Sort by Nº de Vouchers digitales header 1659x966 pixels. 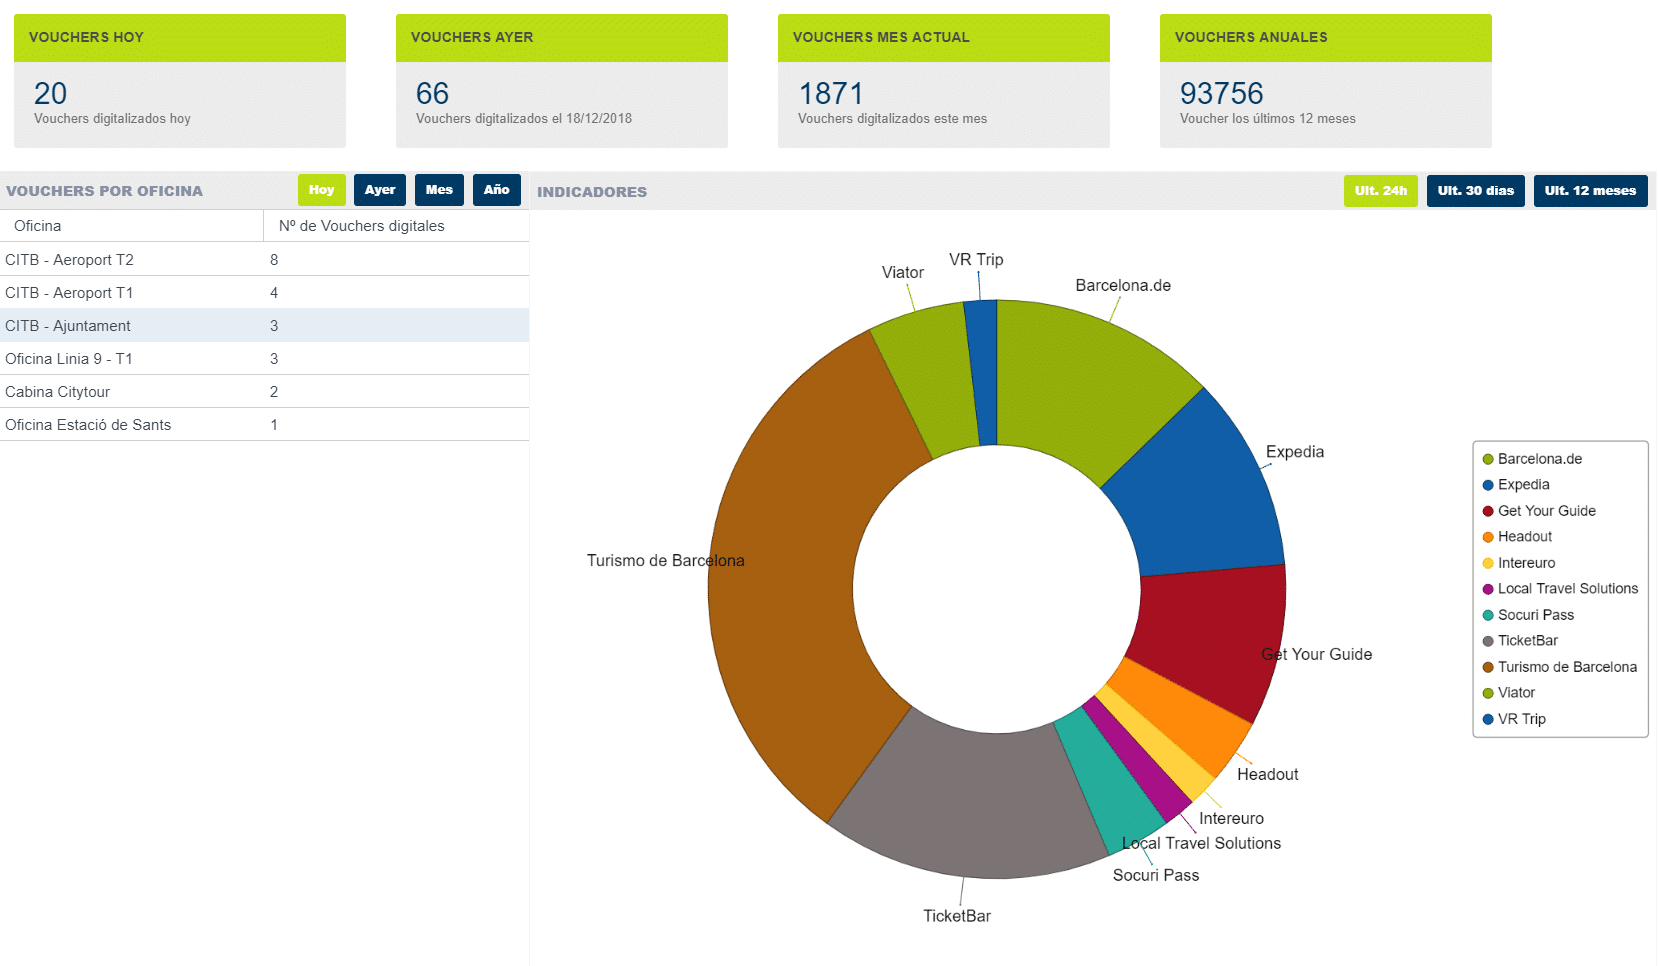(396, 226)
